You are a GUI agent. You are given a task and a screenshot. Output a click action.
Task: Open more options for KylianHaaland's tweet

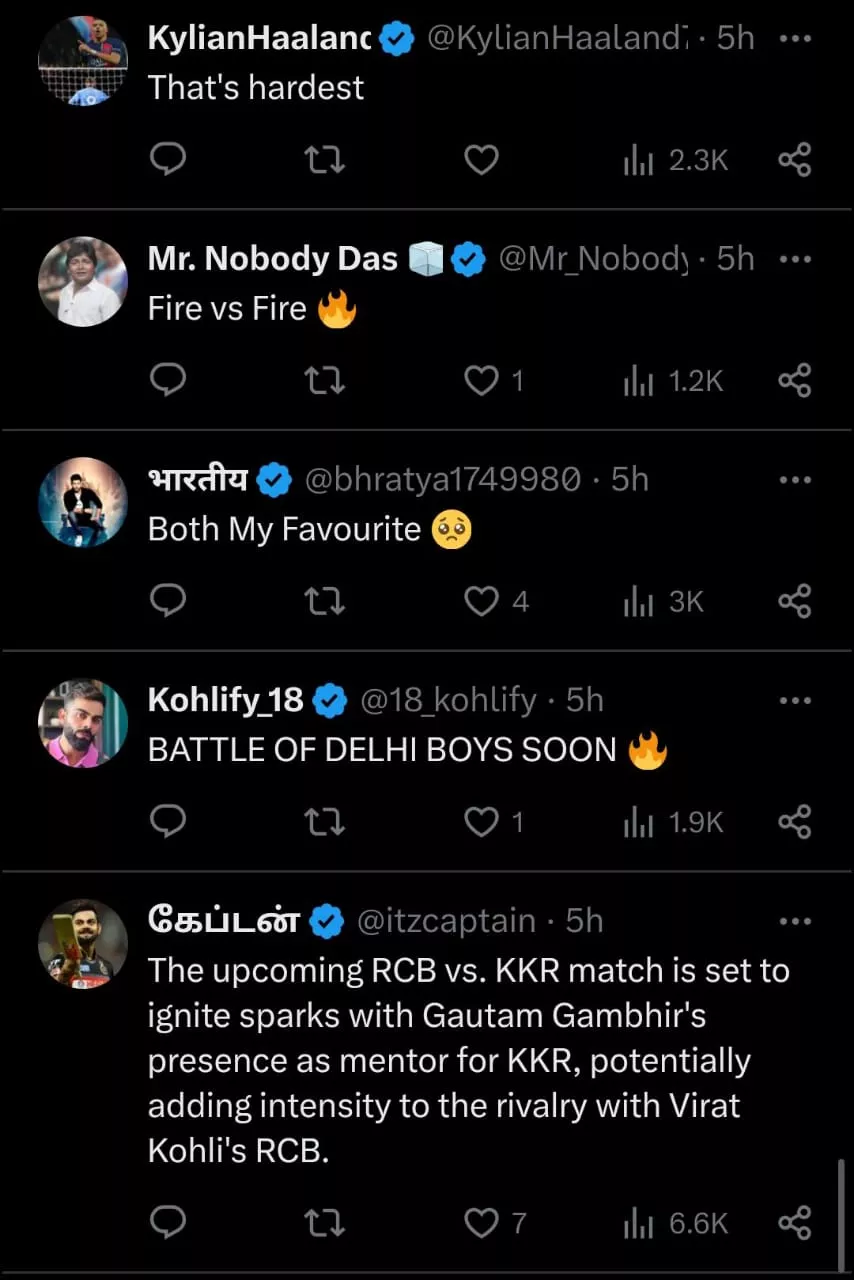(x=794, y=39)
